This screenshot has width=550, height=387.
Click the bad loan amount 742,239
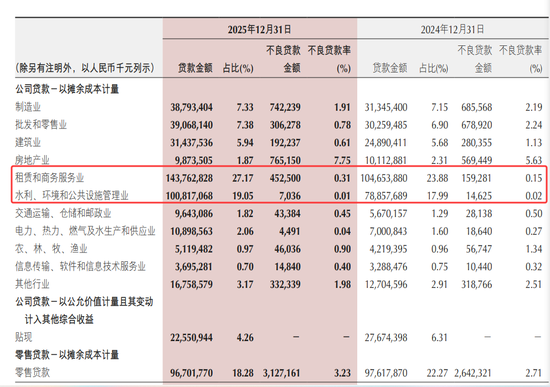[x=285, y=107]
